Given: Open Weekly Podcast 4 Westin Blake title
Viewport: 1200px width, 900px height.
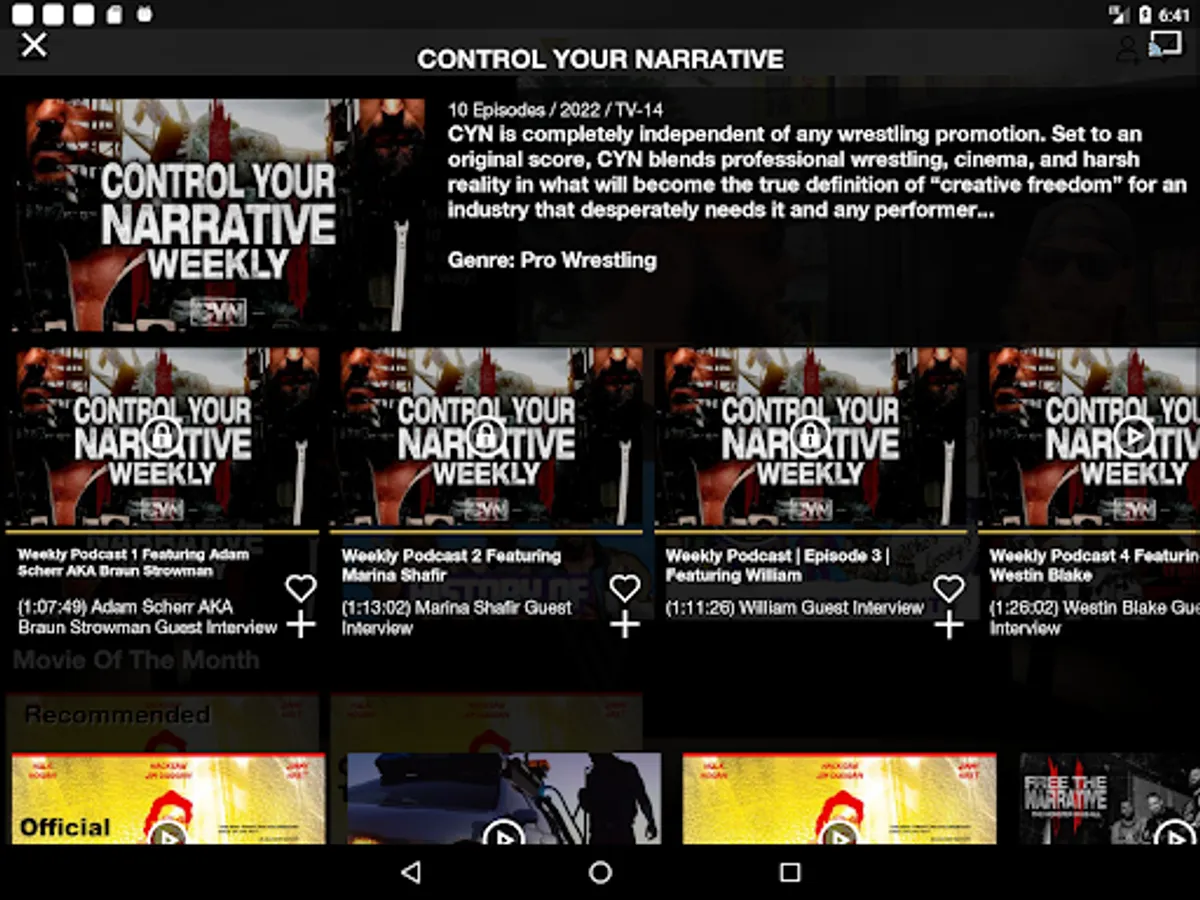Looking at the screenshot, I should [1094, 565].
